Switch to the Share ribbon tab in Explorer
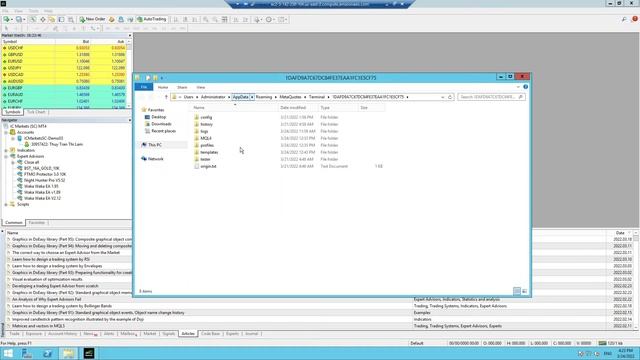The width and height of the screenshot is (640, 360). coord(182,87)
